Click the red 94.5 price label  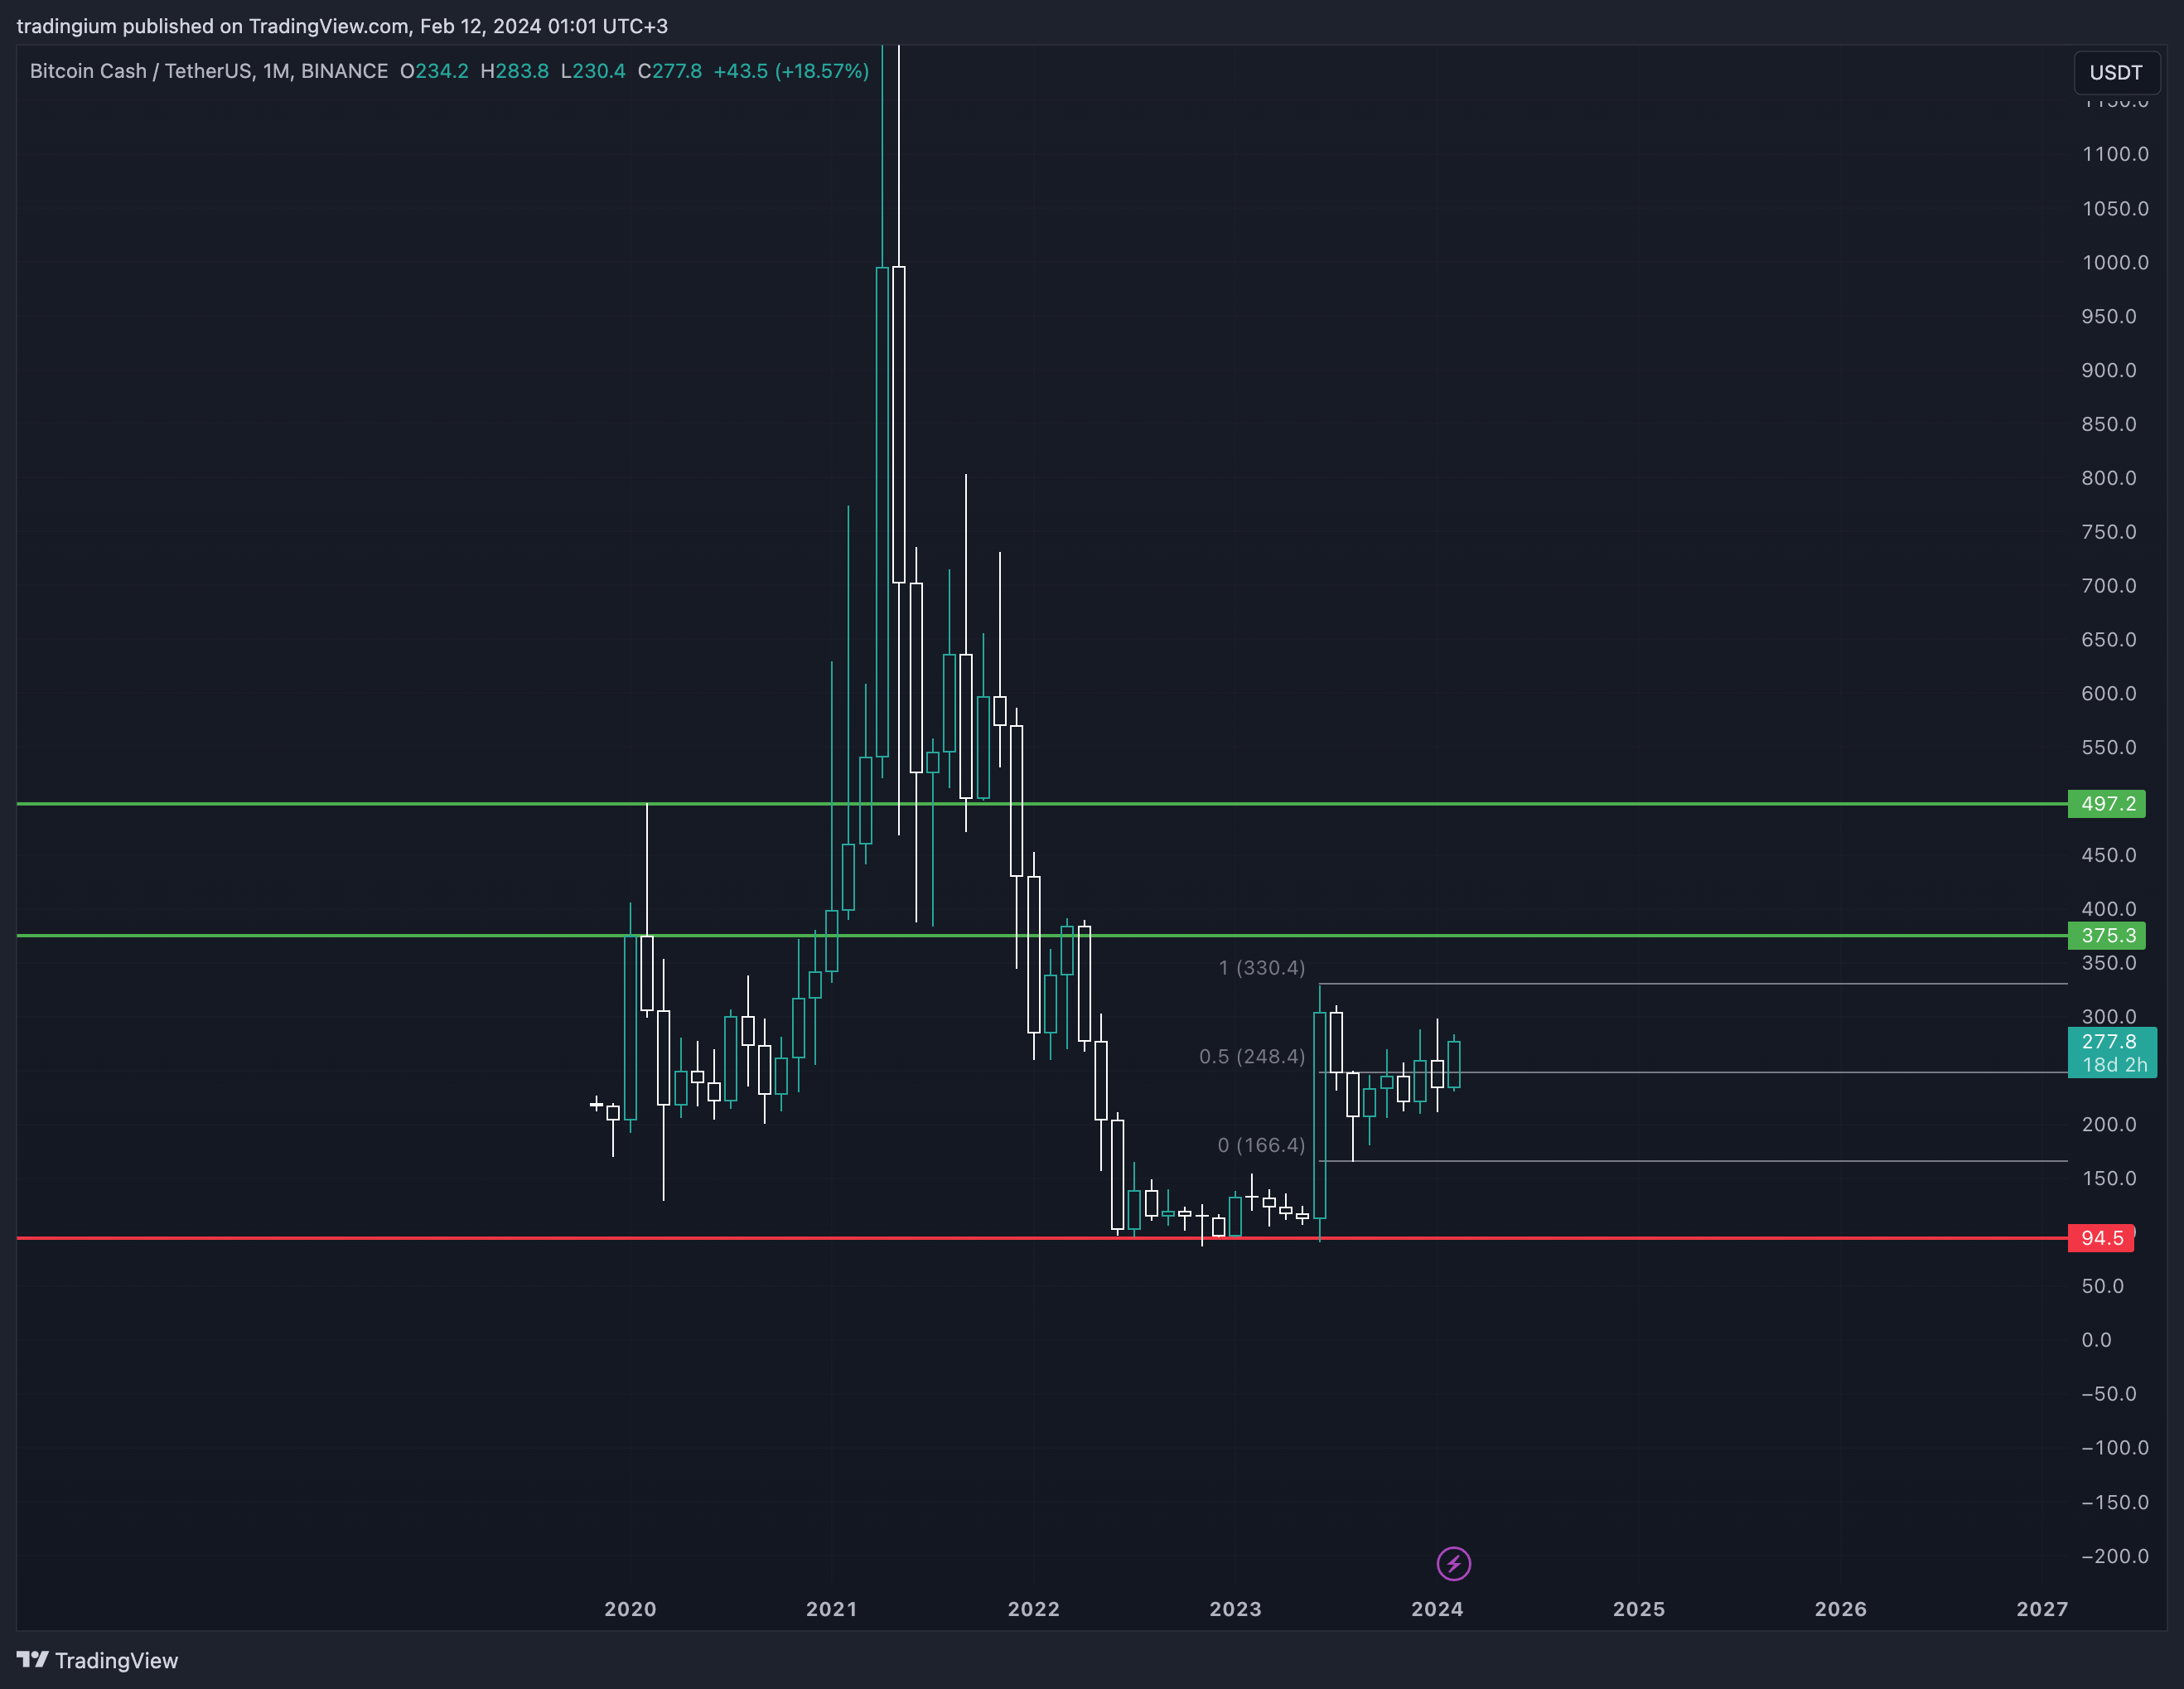pyautogui.click(x=2100, y=1238)
